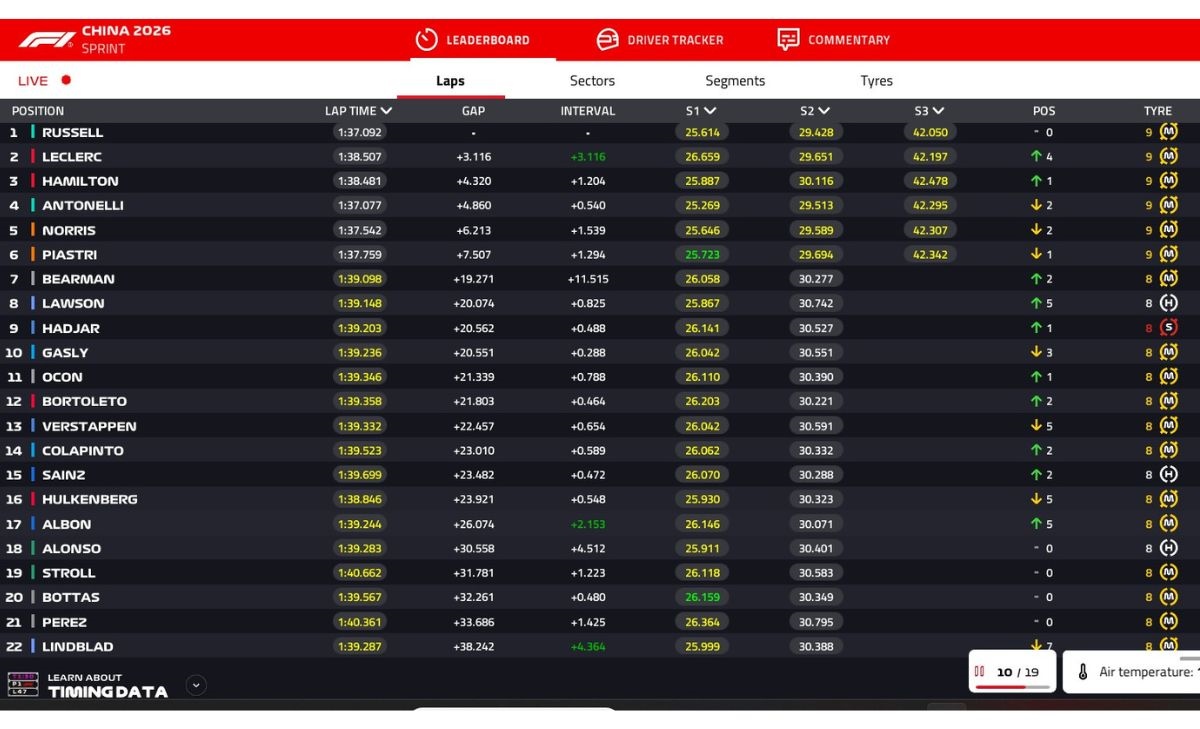1200x729 pixels.
Task: Click the red LIVE indicator
Action: click(66, 80)
